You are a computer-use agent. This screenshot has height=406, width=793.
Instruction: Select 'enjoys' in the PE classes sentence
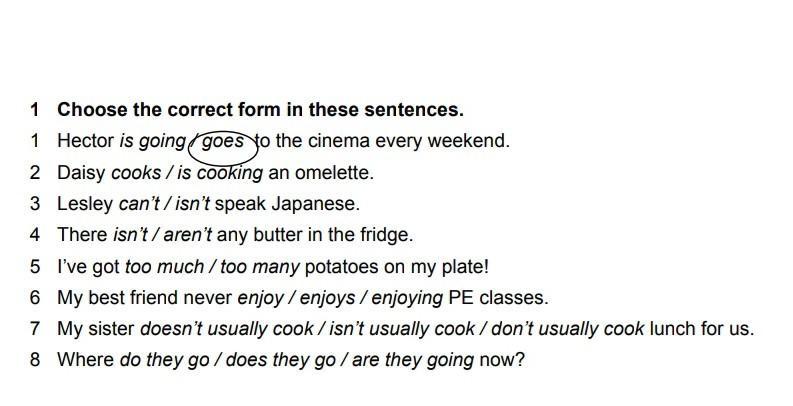pos(327,298)
